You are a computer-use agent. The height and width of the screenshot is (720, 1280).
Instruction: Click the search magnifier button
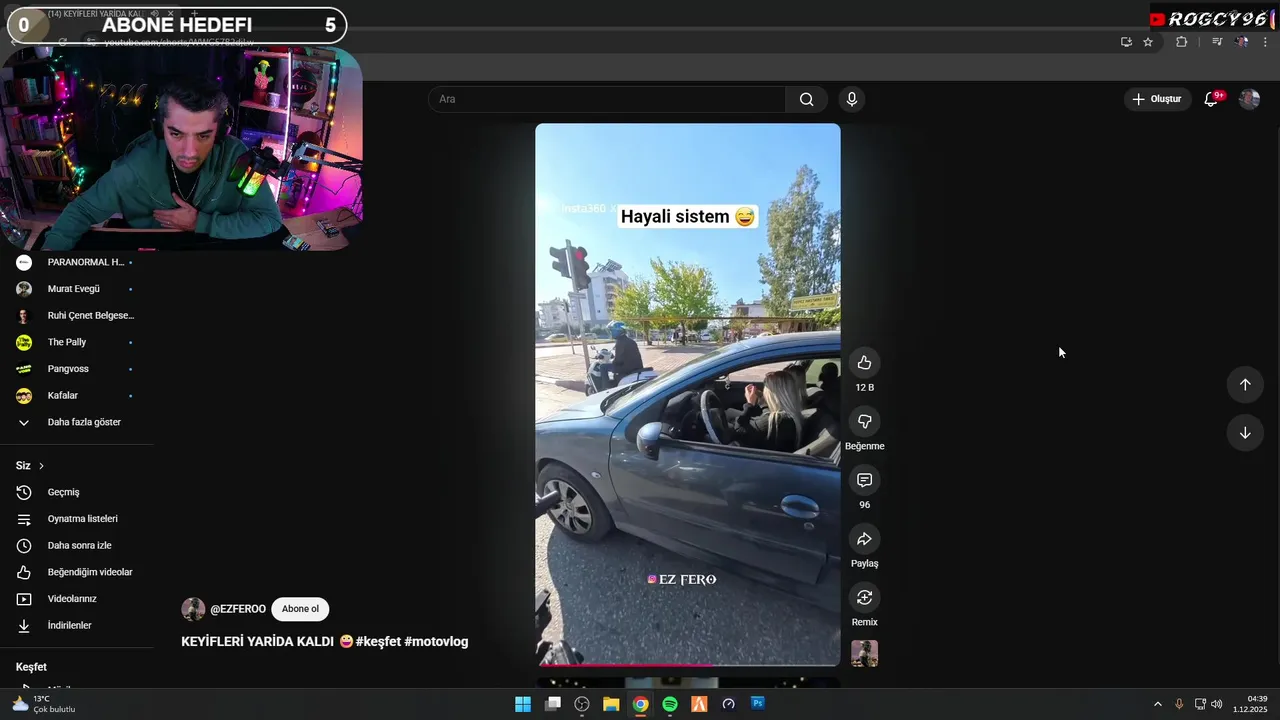coord(806,99)
